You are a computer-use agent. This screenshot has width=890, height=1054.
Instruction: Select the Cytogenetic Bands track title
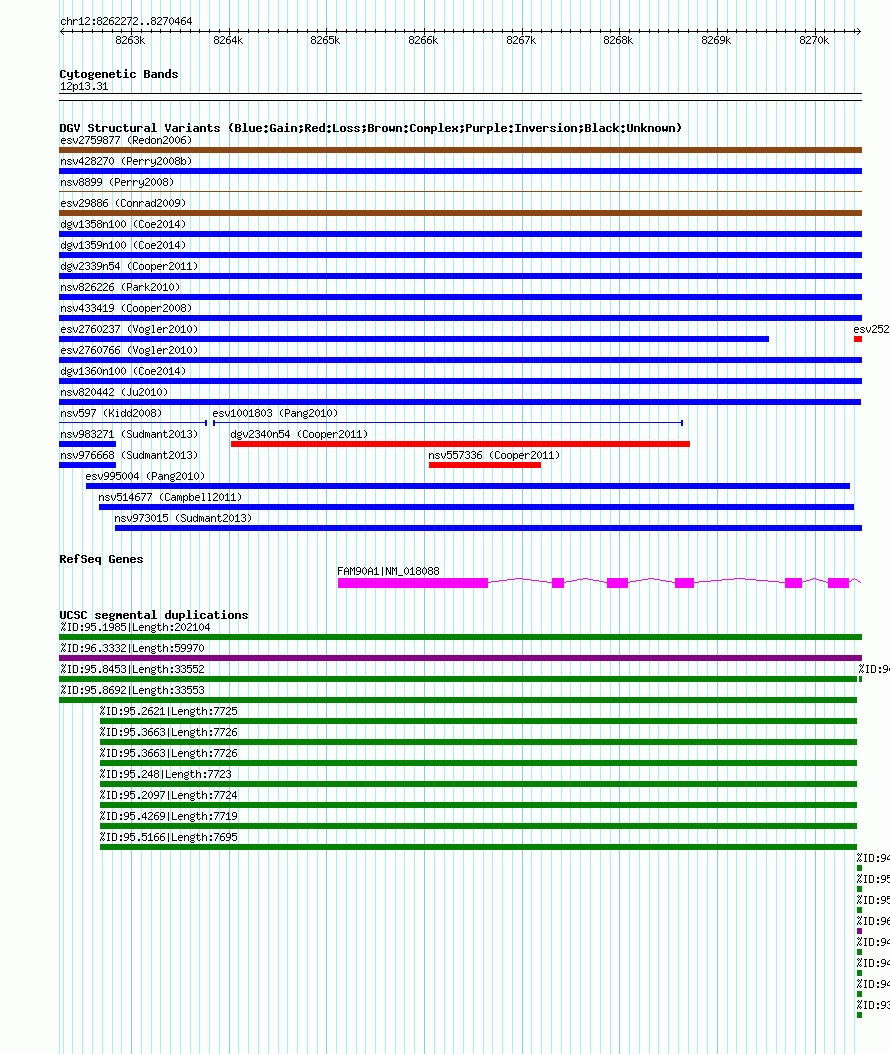point(119,74)
